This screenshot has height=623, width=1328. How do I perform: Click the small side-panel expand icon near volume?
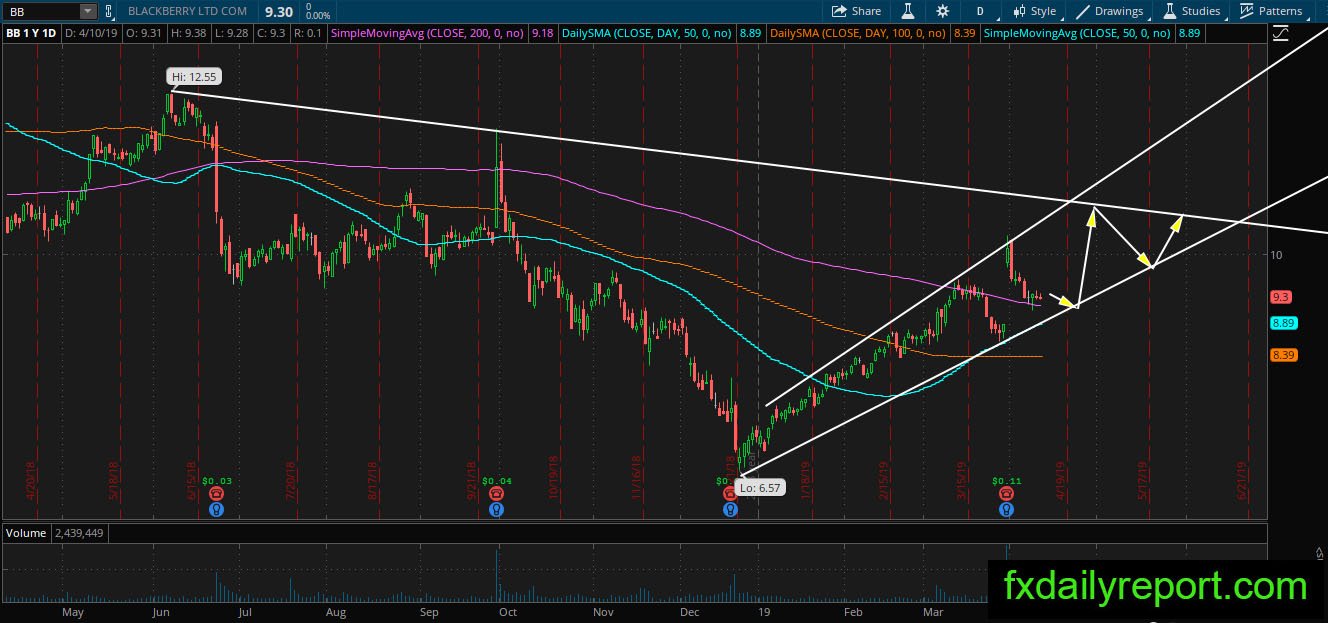(1319, 552)
